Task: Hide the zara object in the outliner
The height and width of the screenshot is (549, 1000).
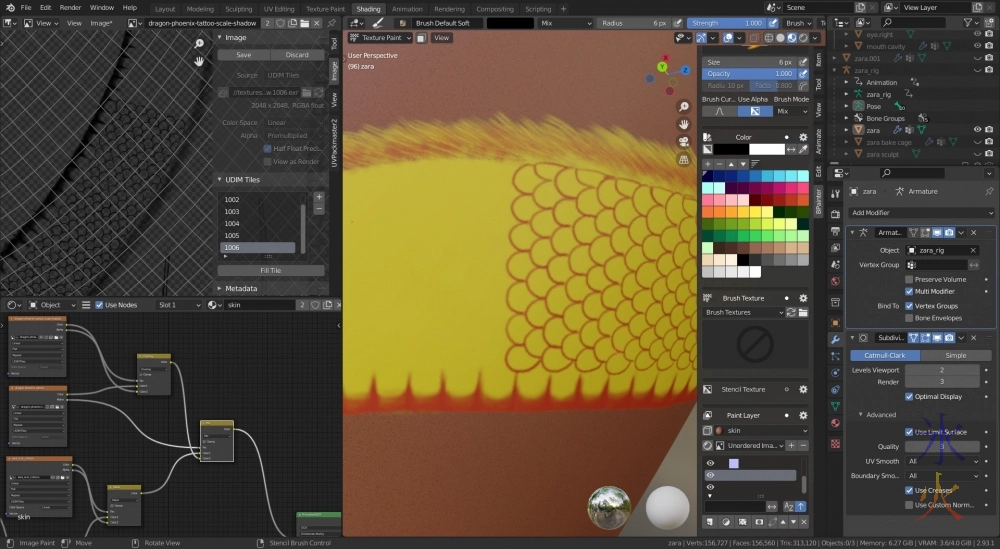Action: pyautogui.click(x=977, y=129)
